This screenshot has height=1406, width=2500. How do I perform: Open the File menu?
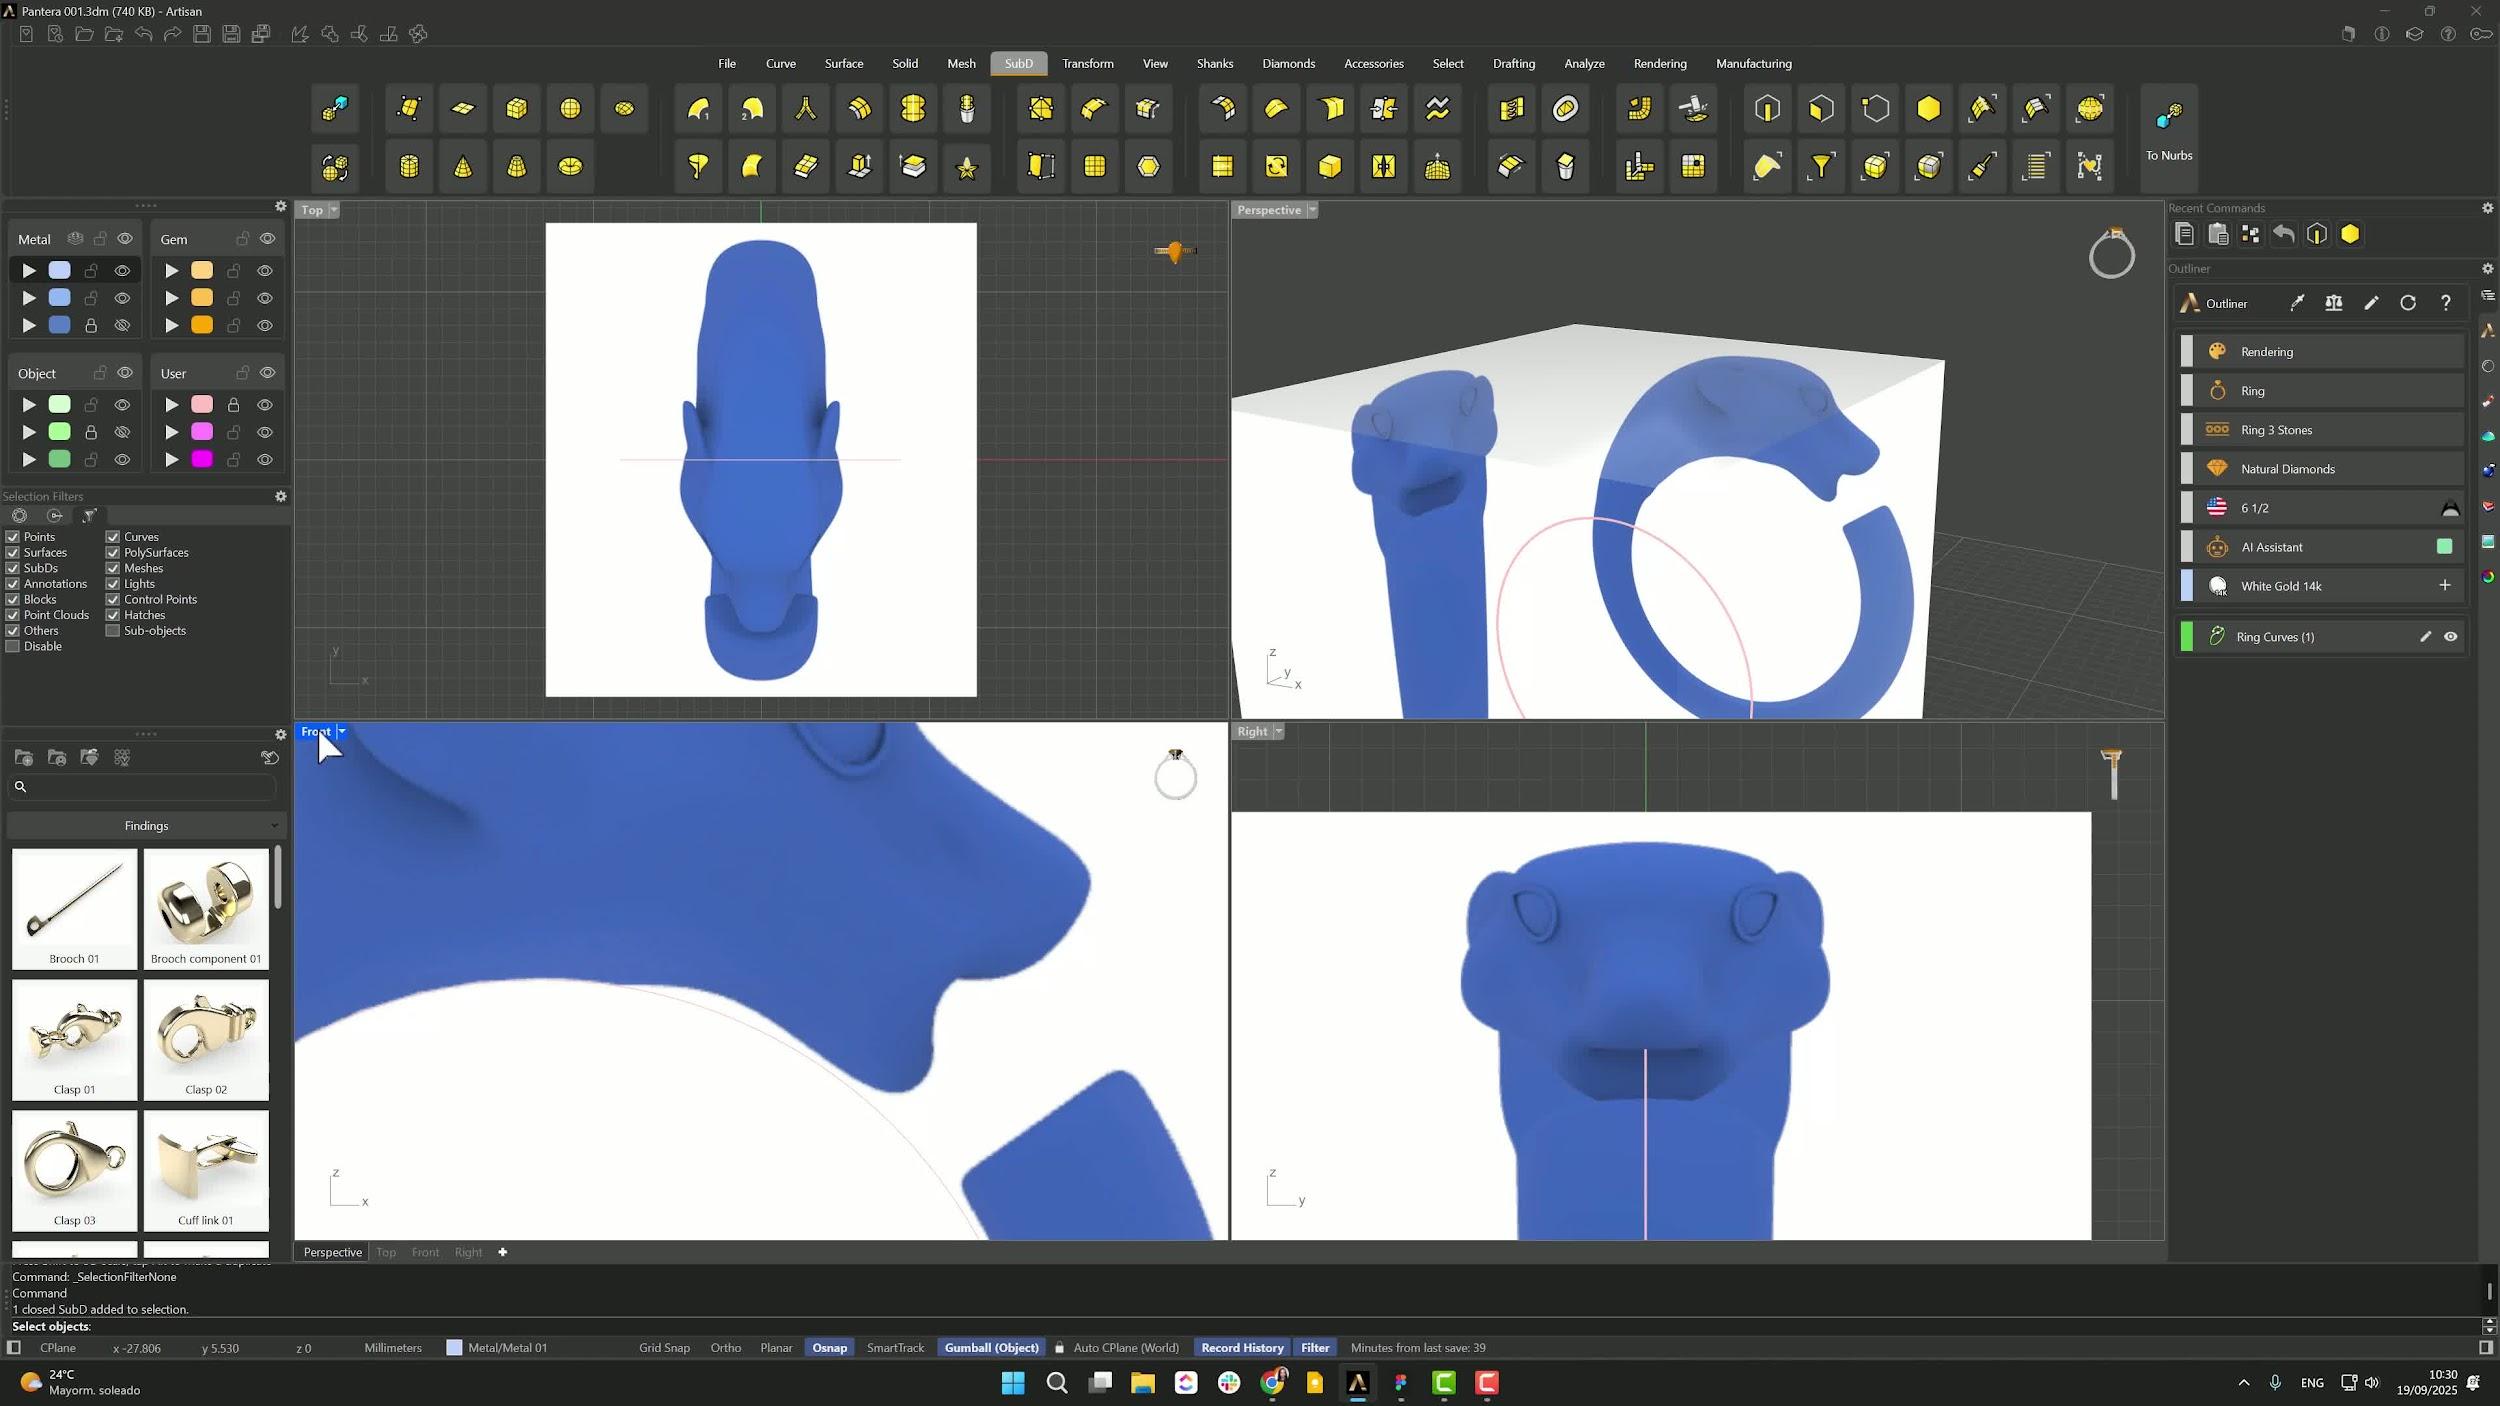click(x=727, y=64)
